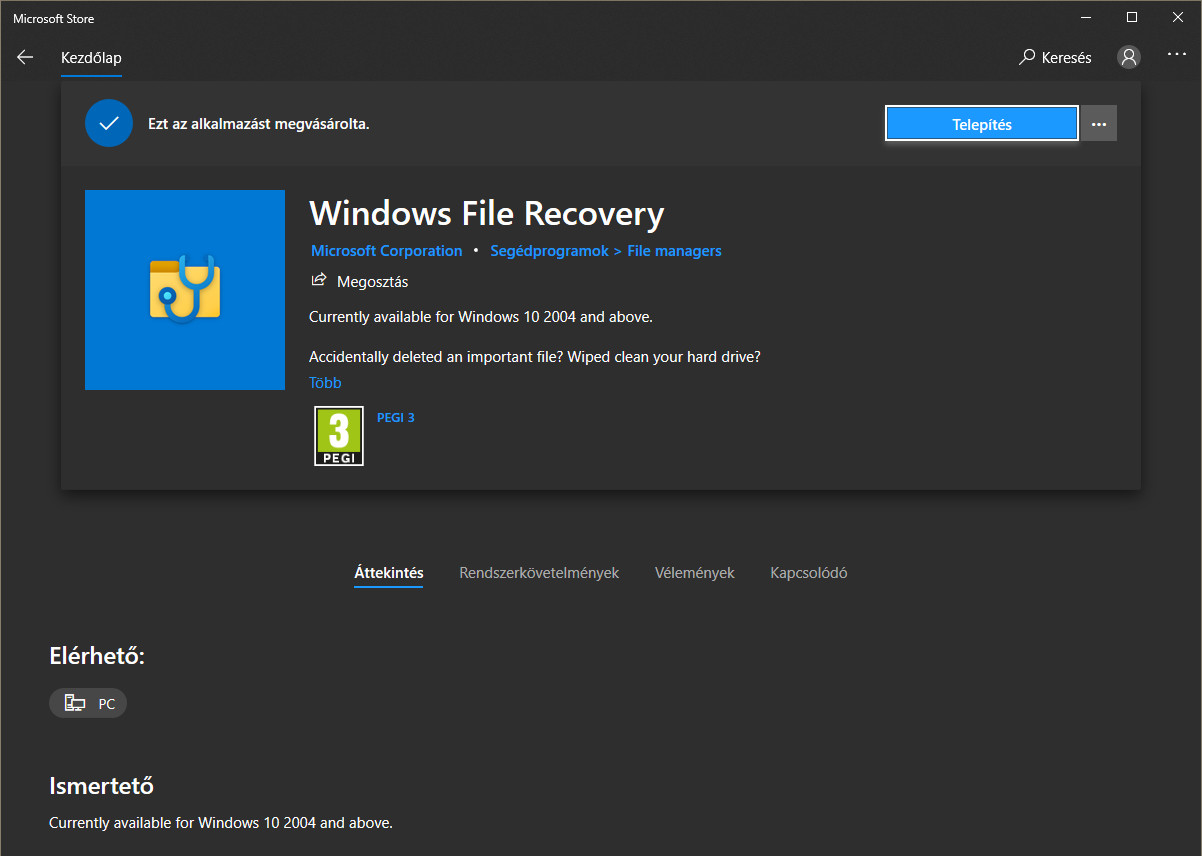This screenshot has width=1202, height=856.
Task: Go back using the back arrow
Action: [x=25, y=57]
